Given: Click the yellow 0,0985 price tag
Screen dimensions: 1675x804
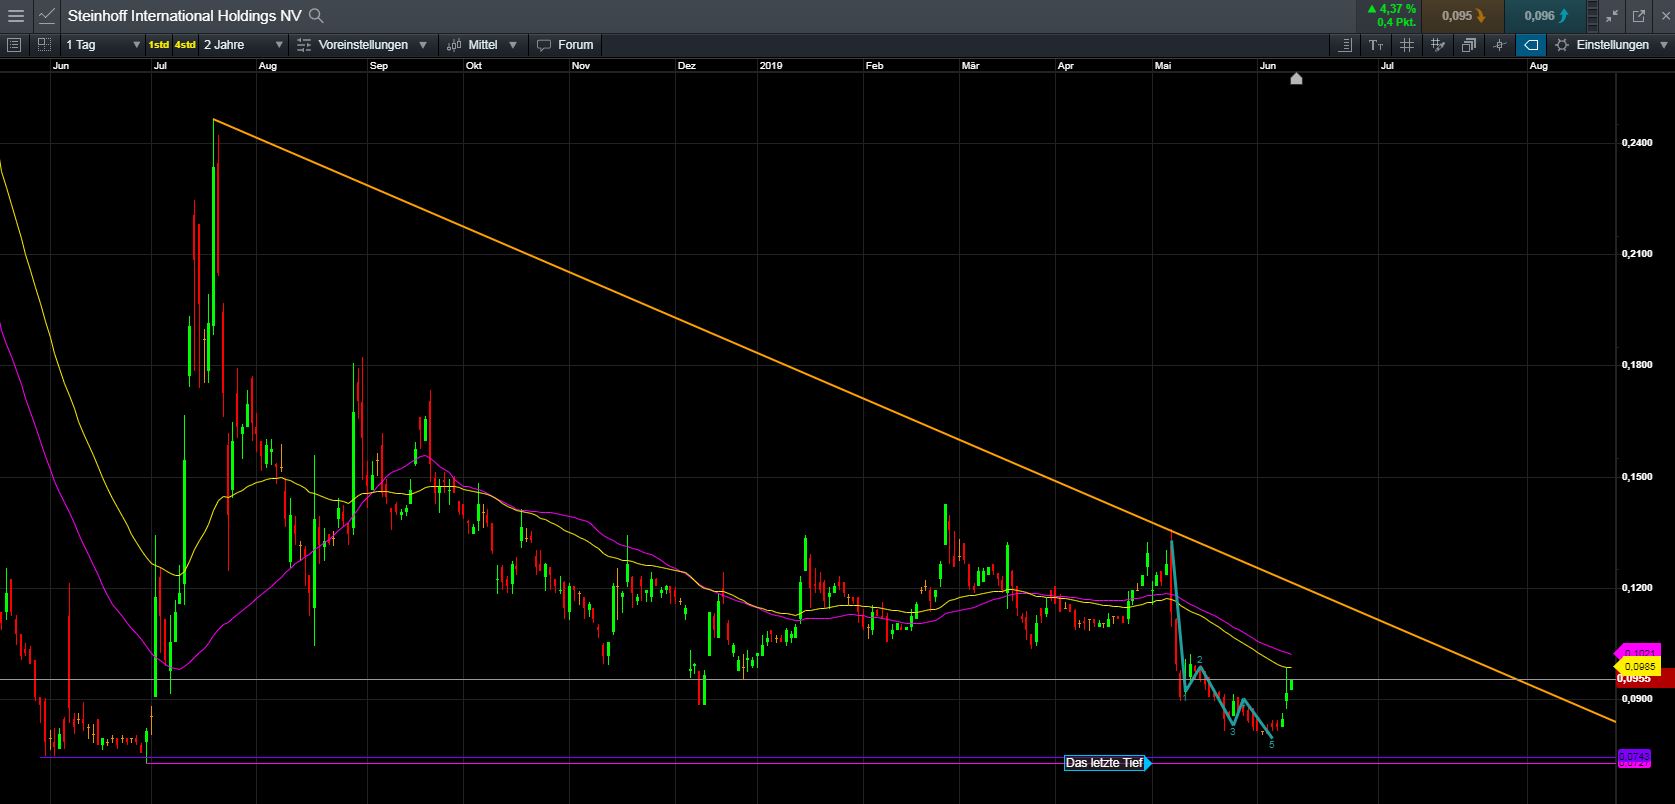Looking at the screenshot, I should [x=1638, y=667].
